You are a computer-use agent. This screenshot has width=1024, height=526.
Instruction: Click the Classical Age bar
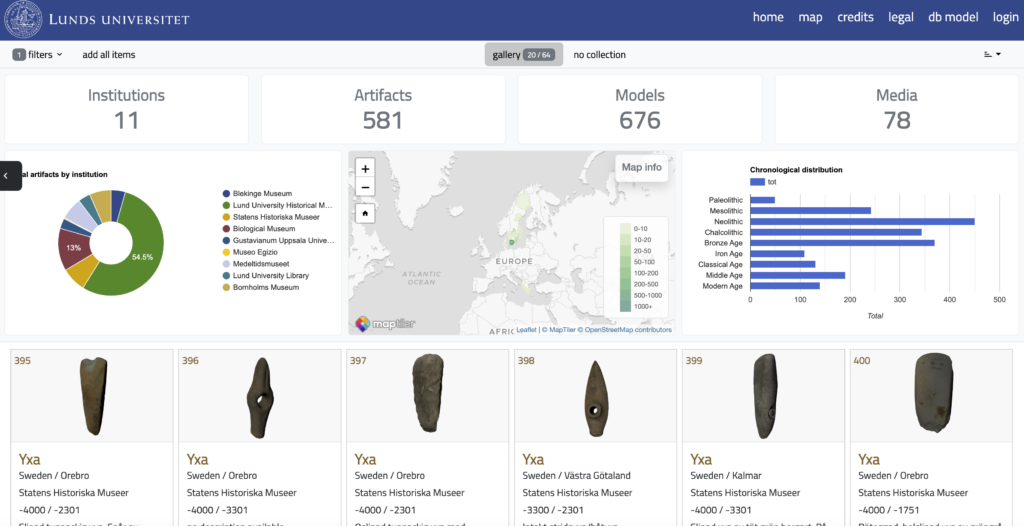tap(783, 265)
